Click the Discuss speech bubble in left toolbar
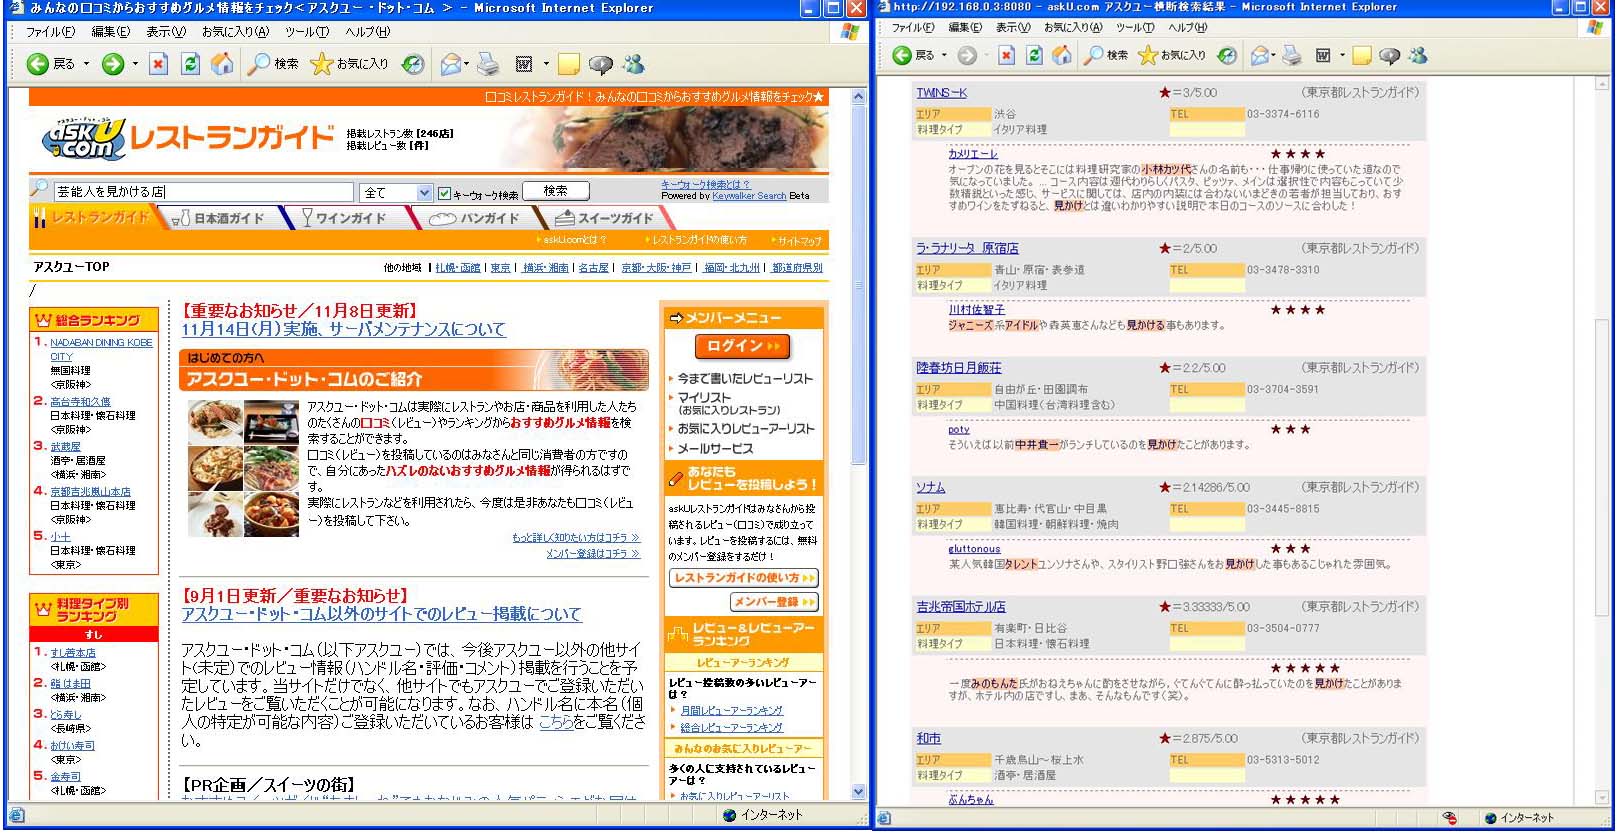Image resolution: width=1621 pixels, height=834 pixels. pos(600,65)
